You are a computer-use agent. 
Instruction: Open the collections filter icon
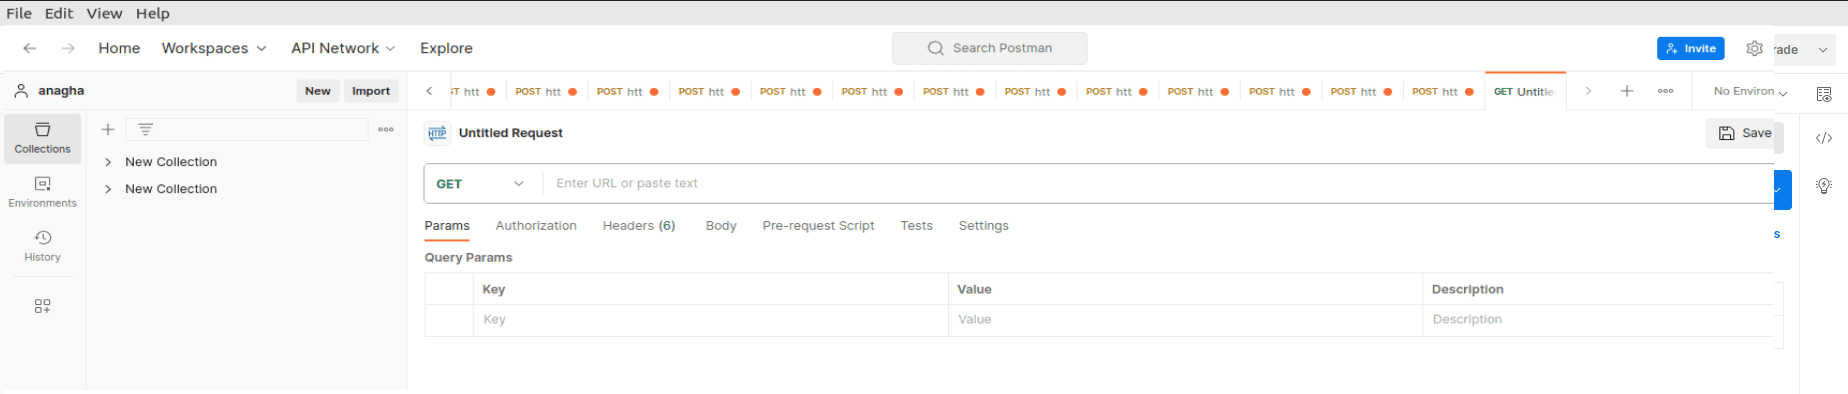coord(145,129)
